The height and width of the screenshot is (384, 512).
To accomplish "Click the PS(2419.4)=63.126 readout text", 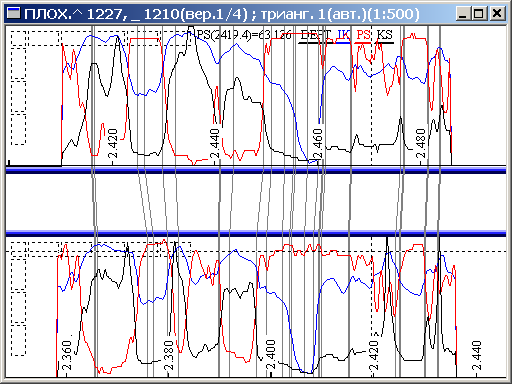I will pos(244,35).
